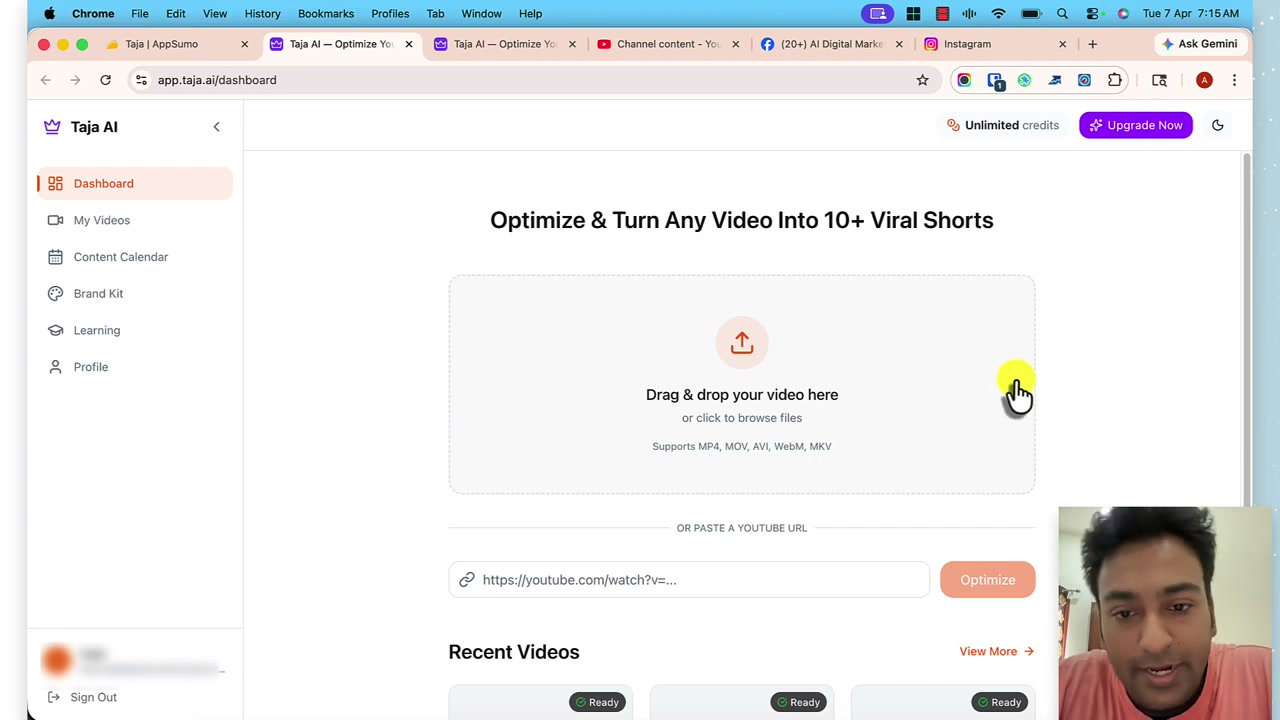Reload the current page

pyautogui.click(x=105, y=80)
